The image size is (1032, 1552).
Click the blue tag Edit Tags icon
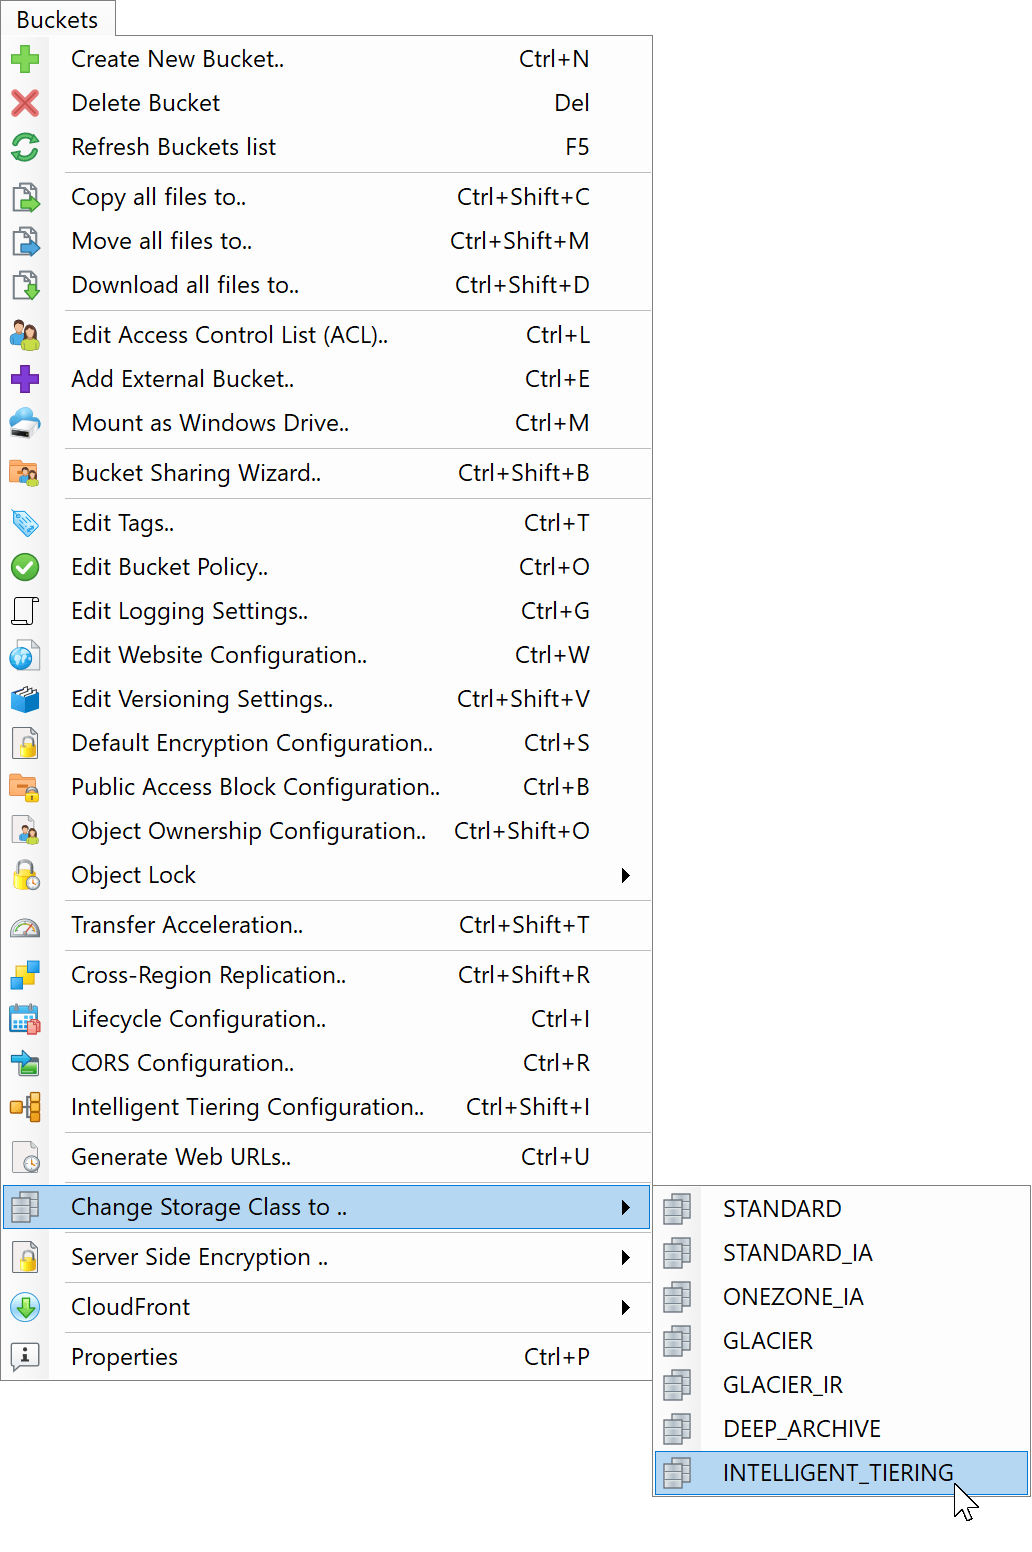(x=25, y=523)
